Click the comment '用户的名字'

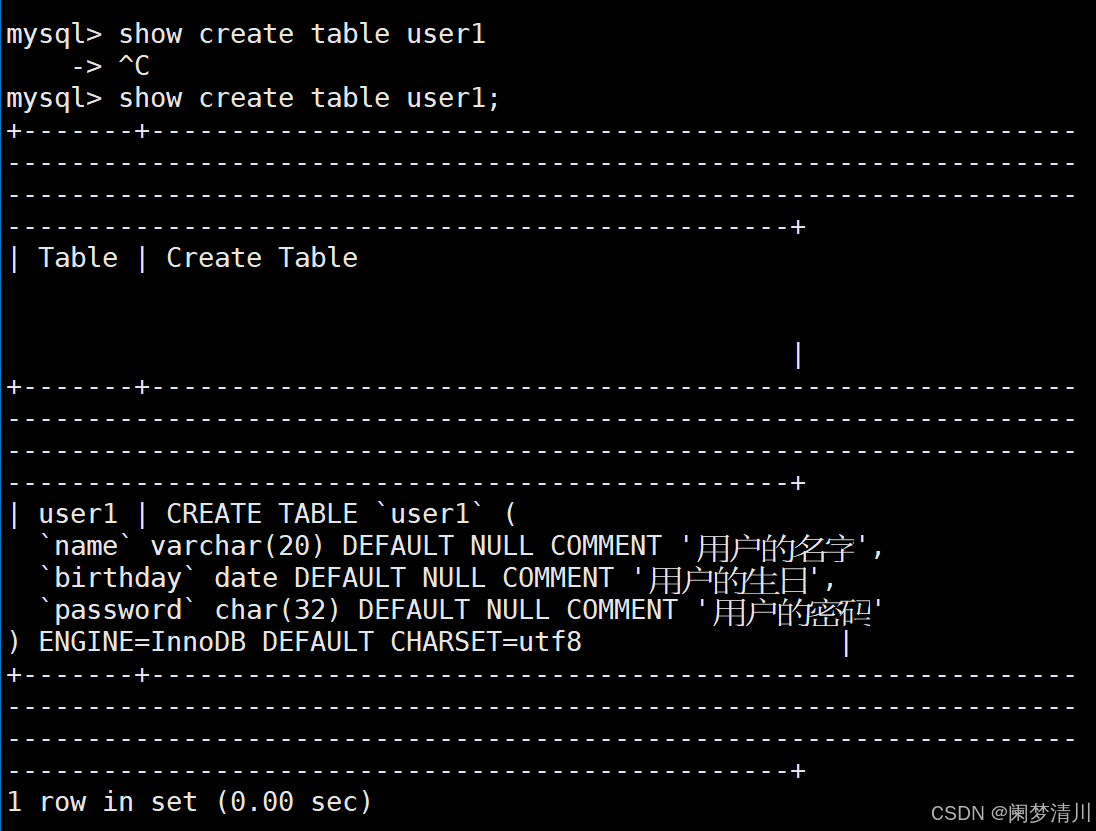click(x=775, y=547)
